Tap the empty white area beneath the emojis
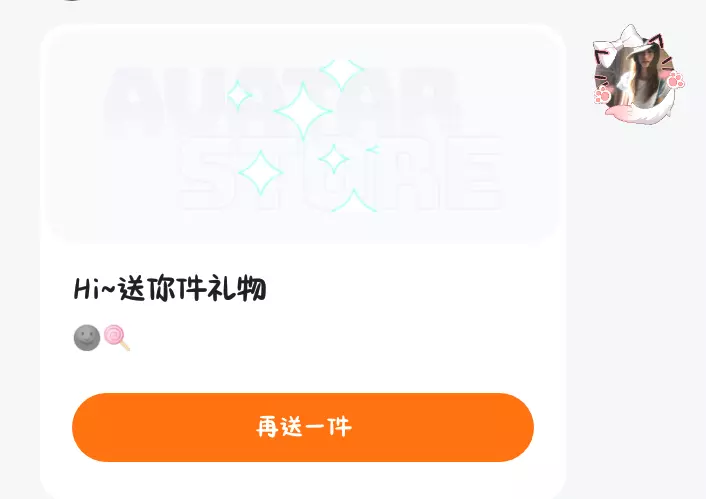Image resolution: width=706 pixels, height=499 pixels. coord(303,372)
